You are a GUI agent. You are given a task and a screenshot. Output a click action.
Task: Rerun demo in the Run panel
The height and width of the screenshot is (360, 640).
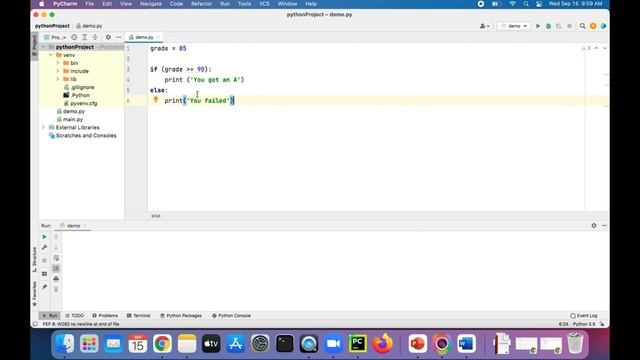(x=44, y=237)
